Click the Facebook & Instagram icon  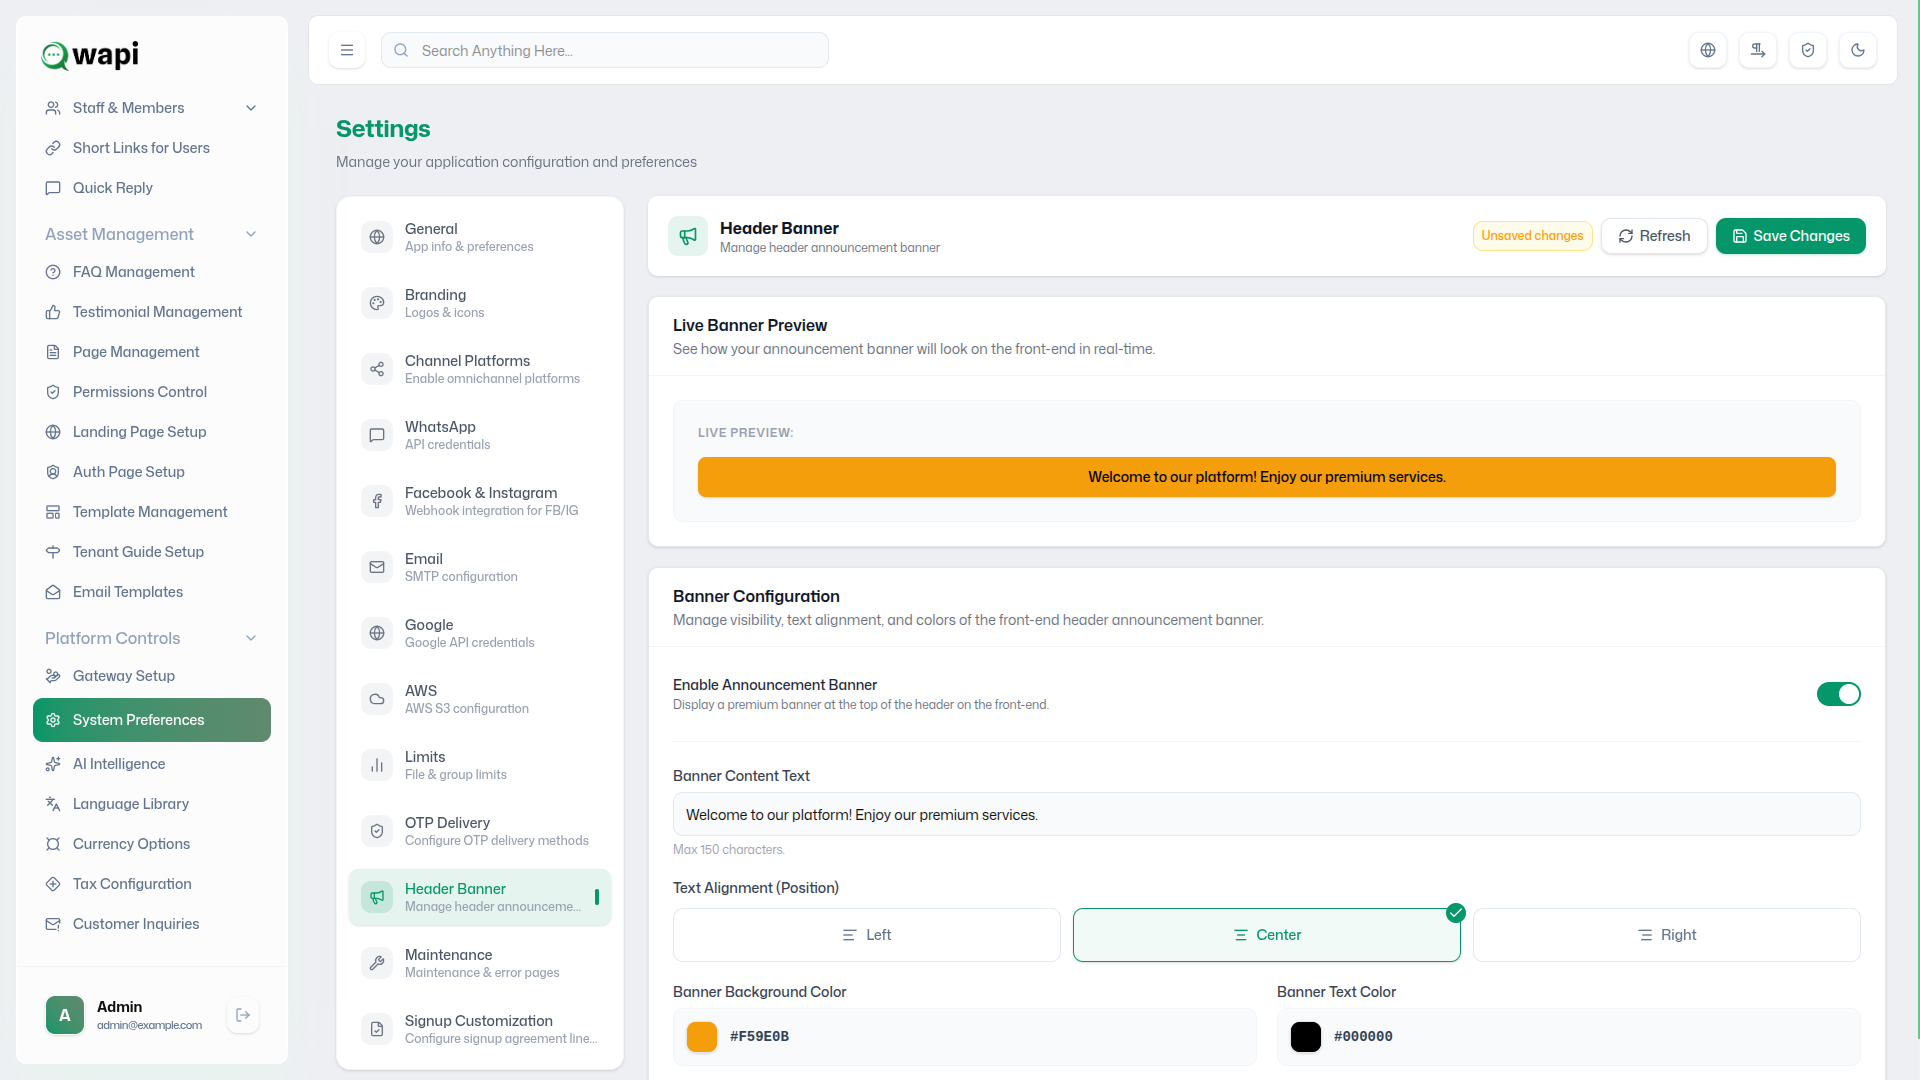point(377,501)
